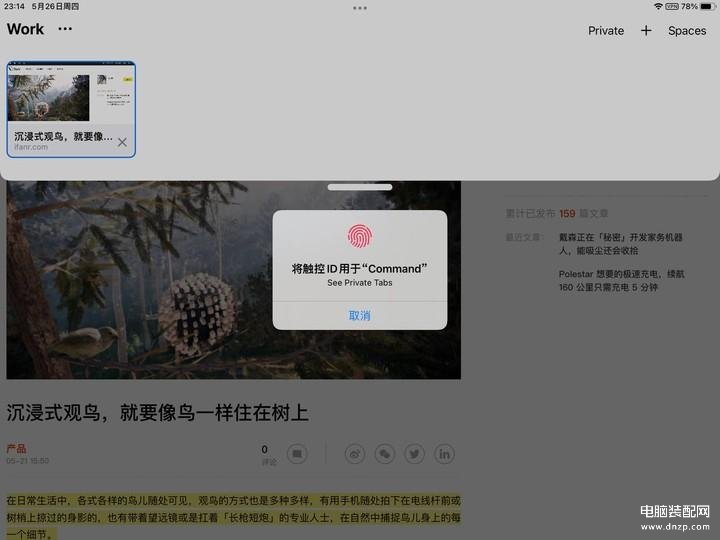
Task: Add a new tab with plus icon
Action: pos(646,30)
